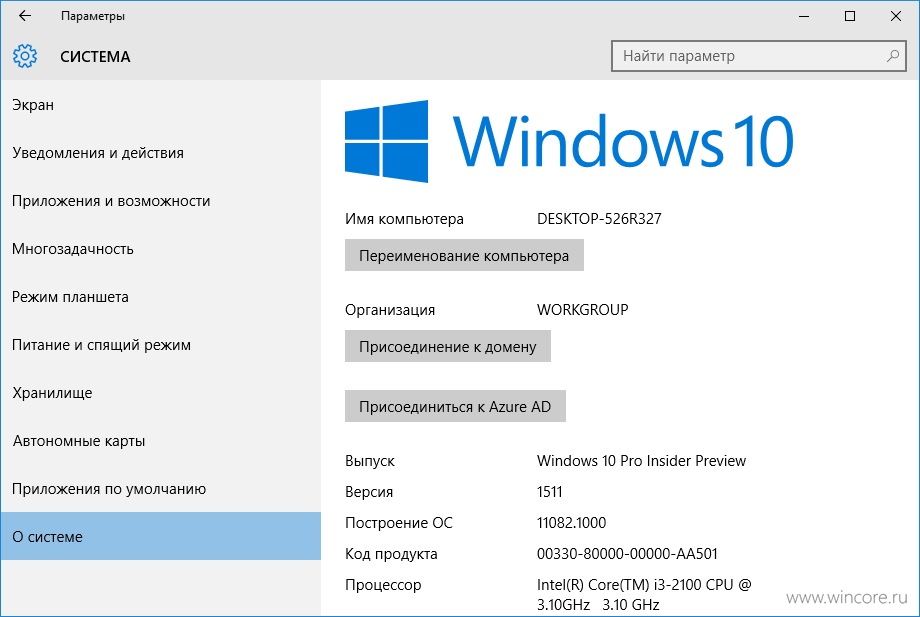Click the СИСТЕМА header title

95,57
